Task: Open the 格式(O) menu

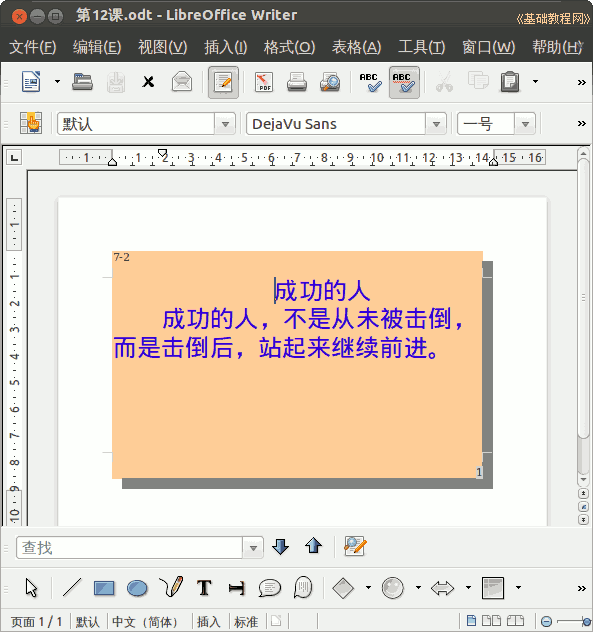Action: coord(289,47)
